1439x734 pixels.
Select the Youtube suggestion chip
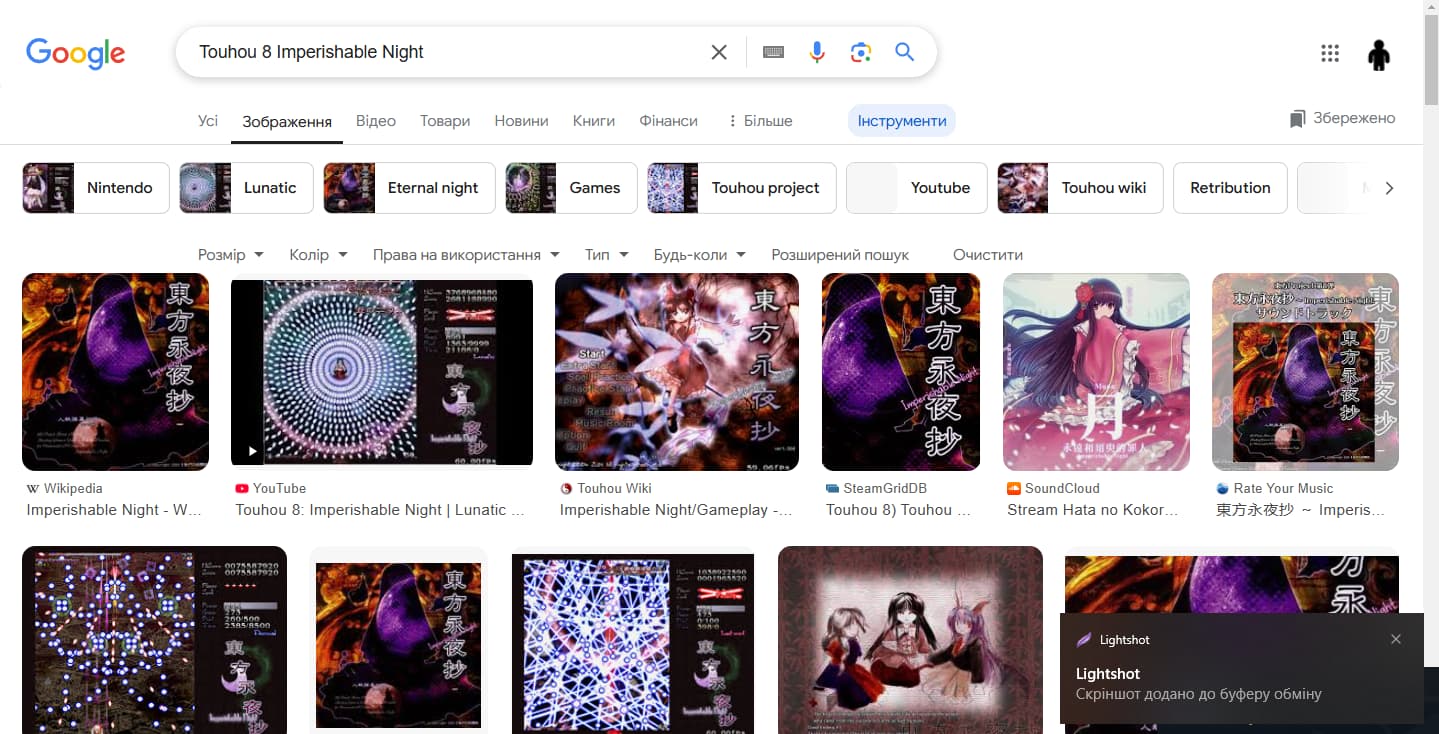(x=916, y=188)
